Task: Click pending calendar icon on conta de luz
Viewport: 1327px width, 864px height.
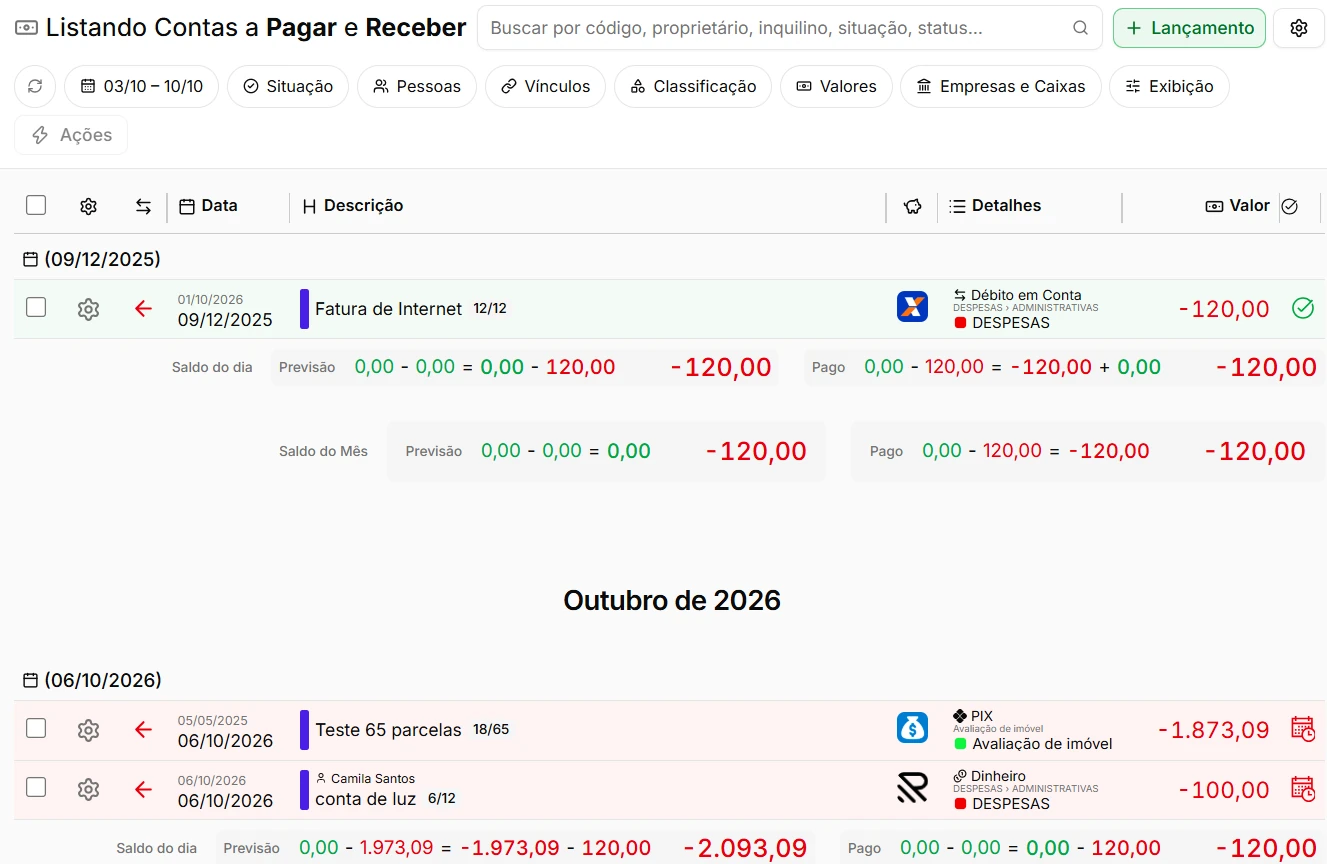Action: [x=1302, y=789]
